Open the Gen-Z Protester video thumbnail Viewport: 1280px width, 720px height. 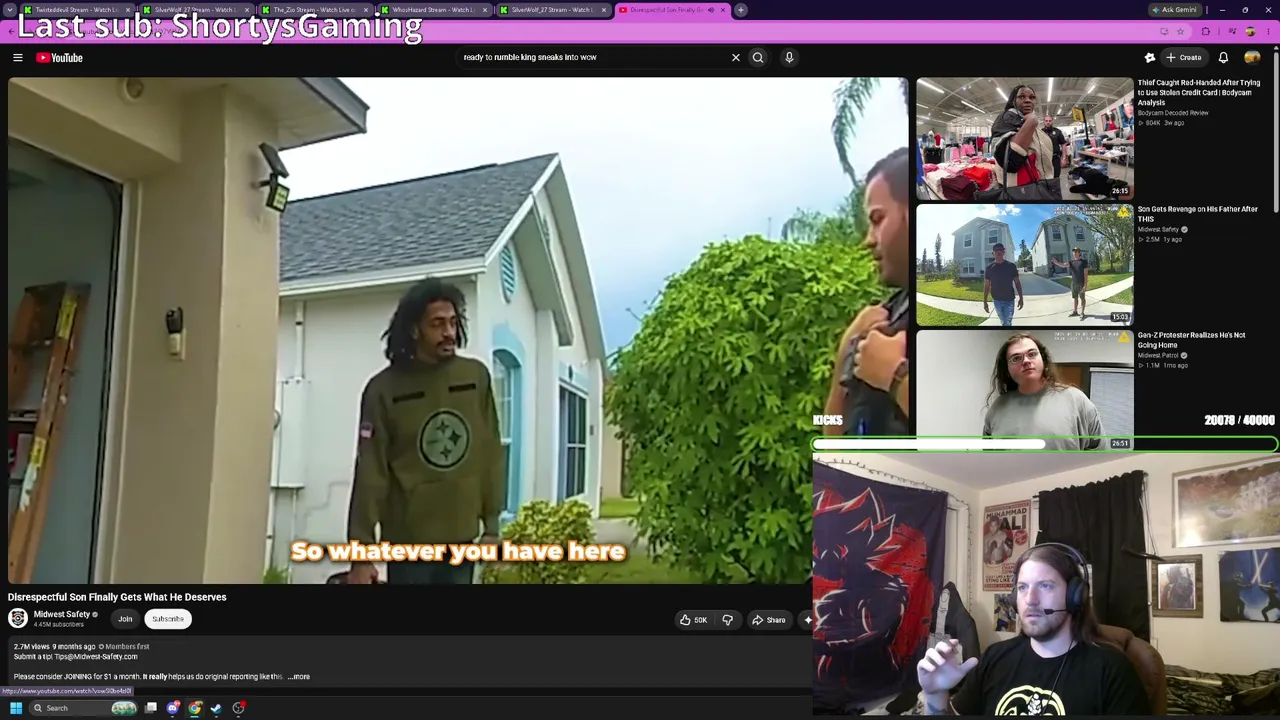[x=1025, y=389]
